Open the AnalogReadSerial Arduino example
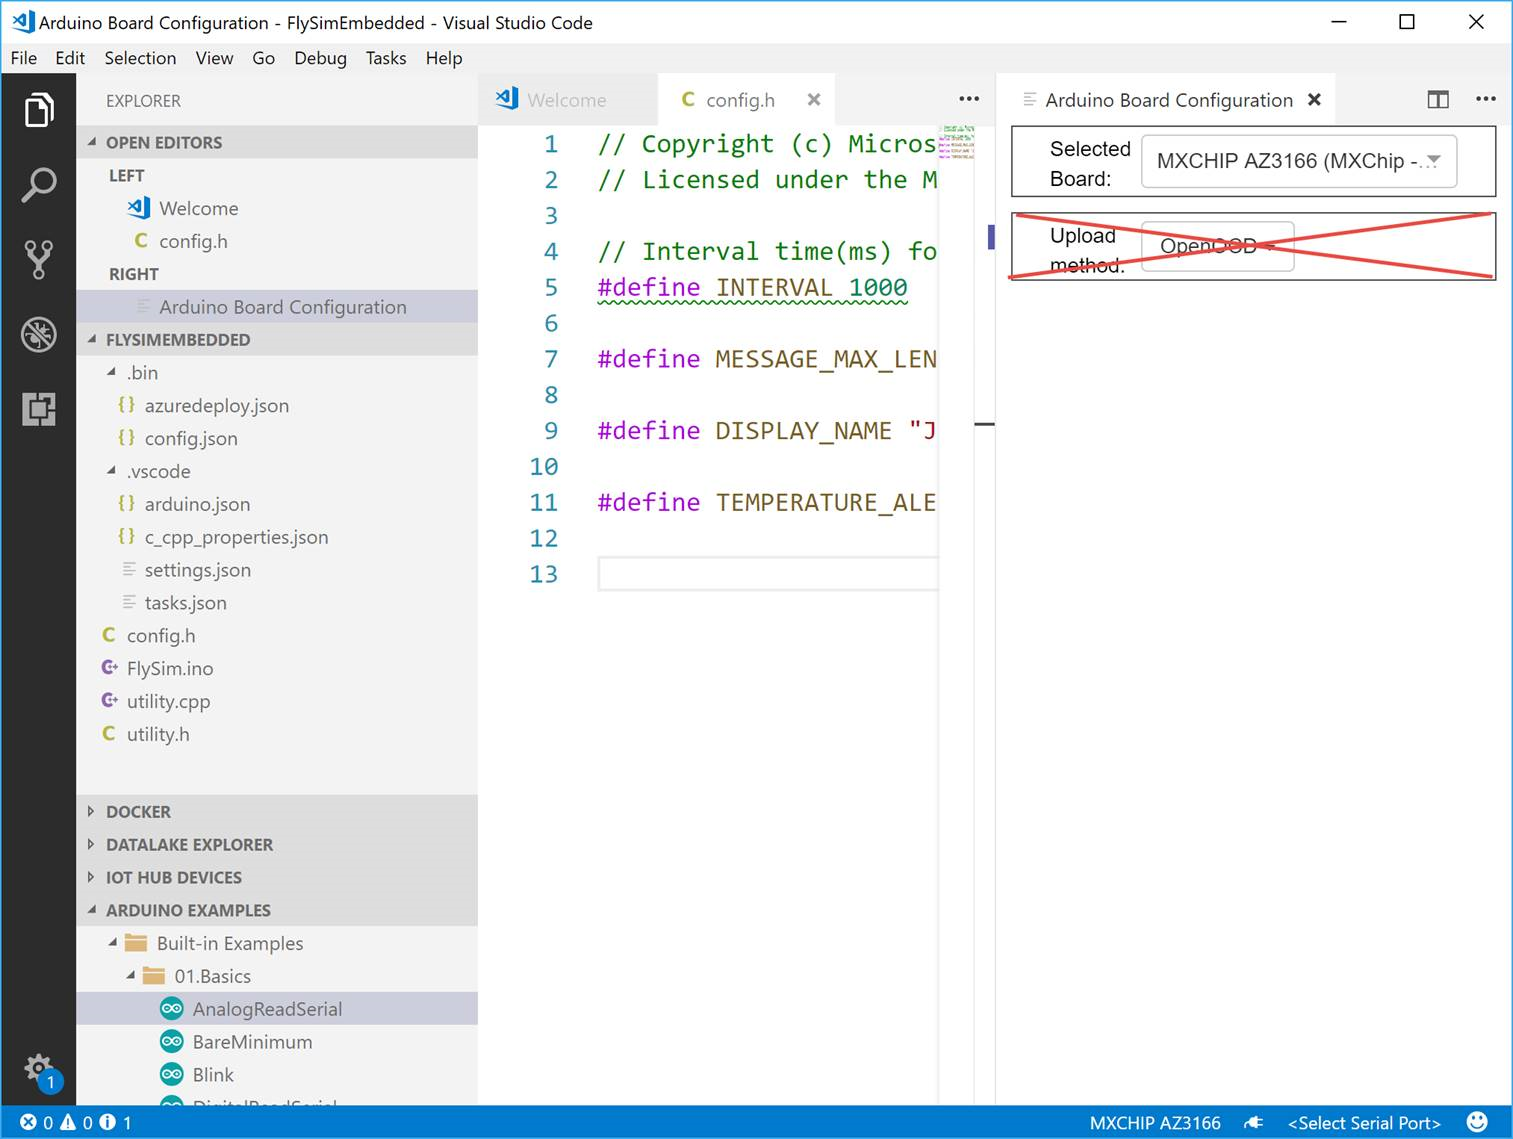Screen dimensions: 1513x1139 [277, 1009]
